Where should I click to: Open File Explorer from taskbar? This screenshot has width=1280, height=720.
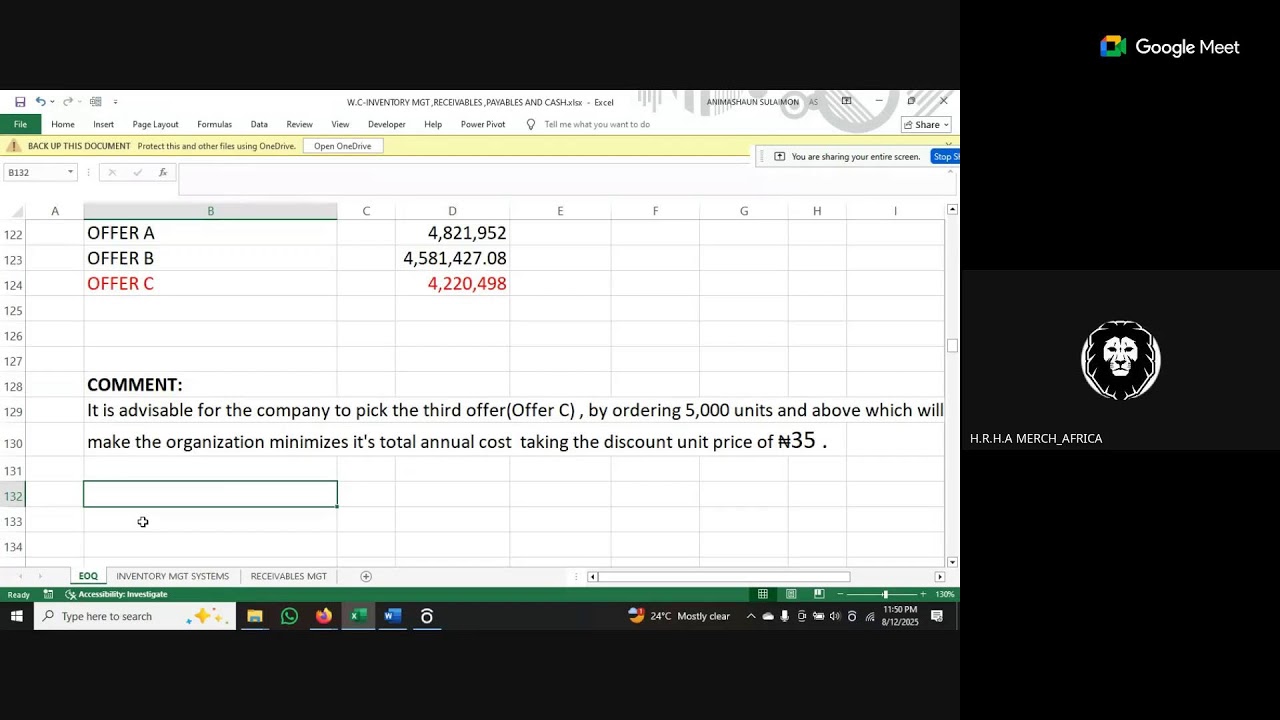point(255,616)
